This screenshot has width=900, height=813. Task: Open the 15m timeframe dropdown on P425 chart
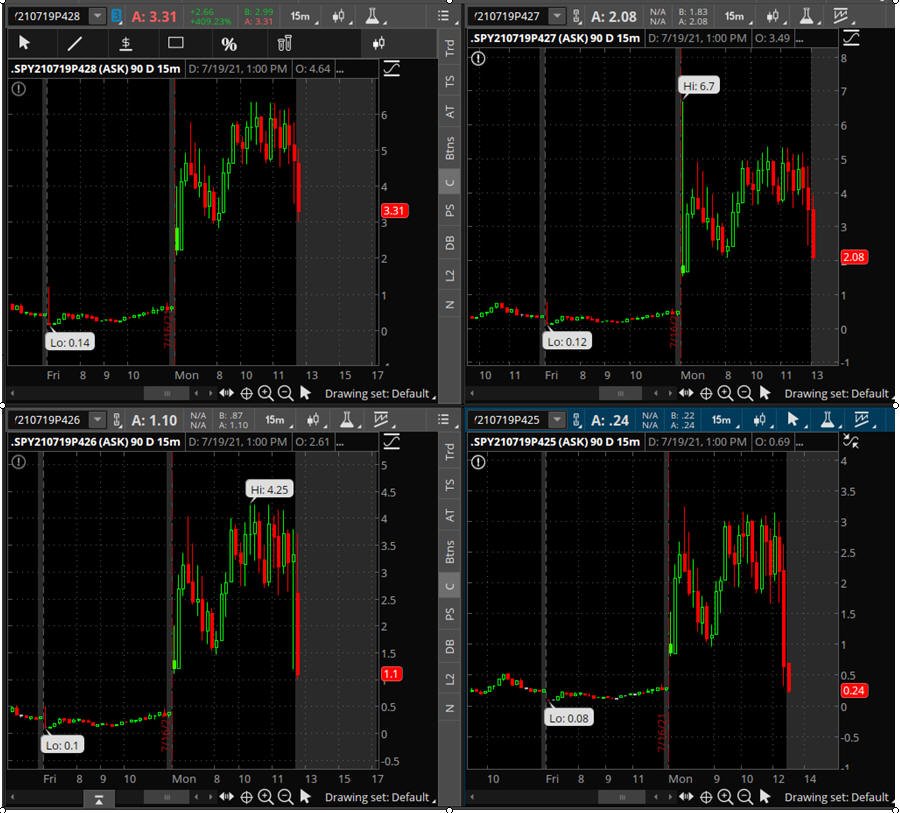(724, 420)
